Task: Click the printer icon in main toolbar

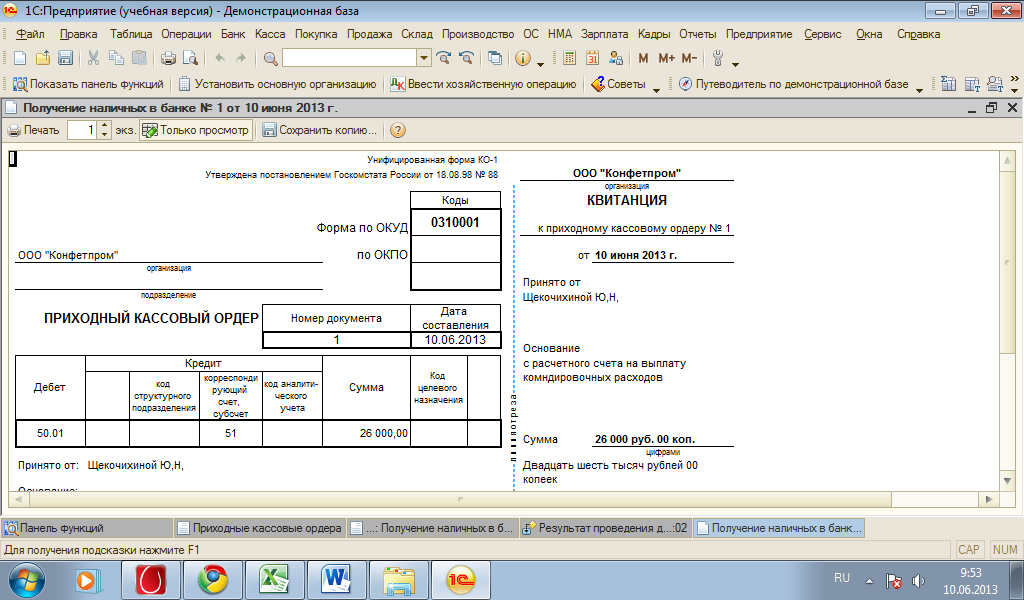Action: (168, 58)
